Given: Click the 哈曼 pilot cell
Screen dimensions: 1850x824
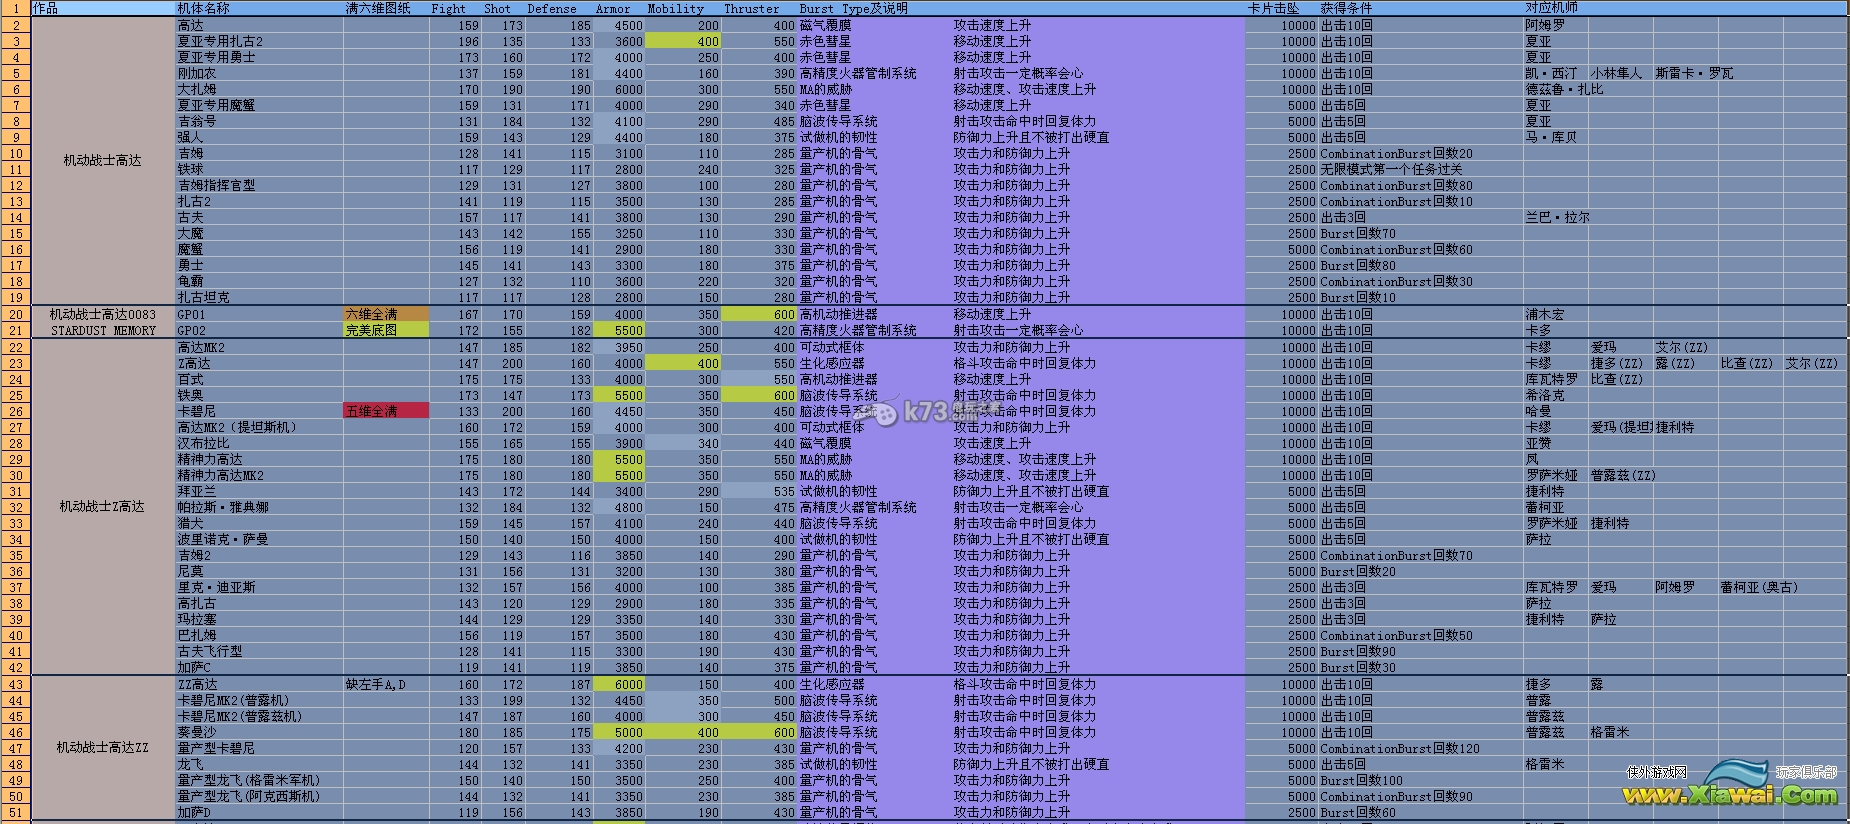Looking at the screenshot, I should tap(1556, 411).
